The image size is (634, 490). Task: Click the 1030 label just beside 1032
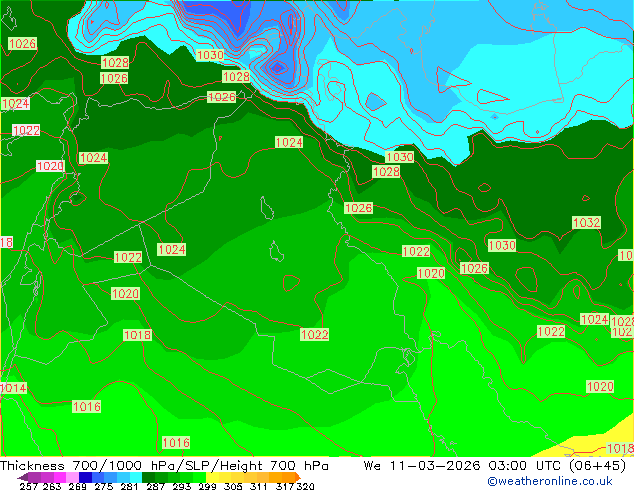click(502, 245)
